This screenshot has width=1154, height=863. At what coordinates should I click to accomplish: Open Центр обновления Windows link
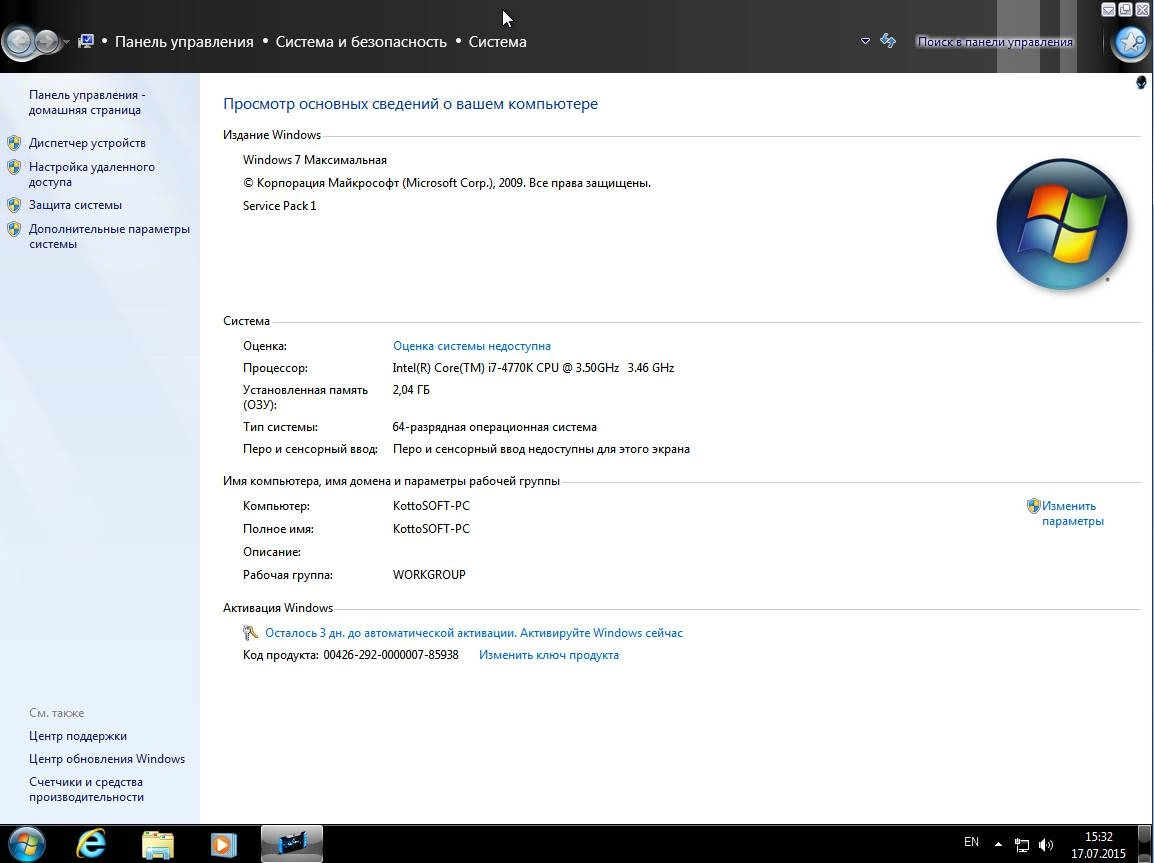click(x=107, y=759)
